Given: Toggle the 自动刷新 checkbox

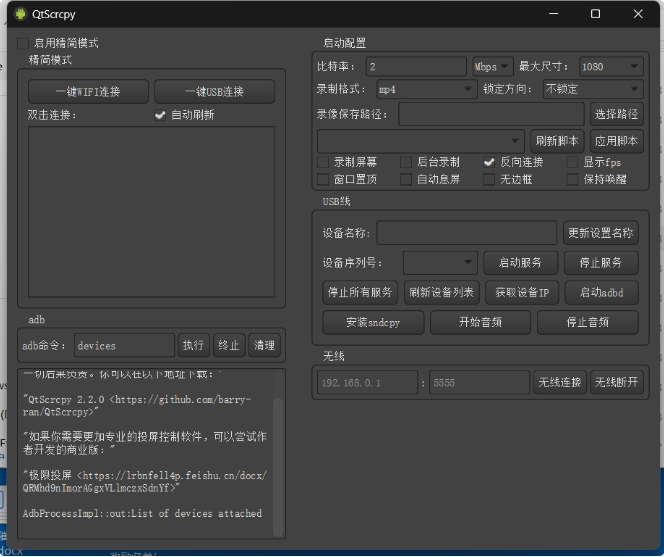Looking at the screenshot, I should click(160, 115).
